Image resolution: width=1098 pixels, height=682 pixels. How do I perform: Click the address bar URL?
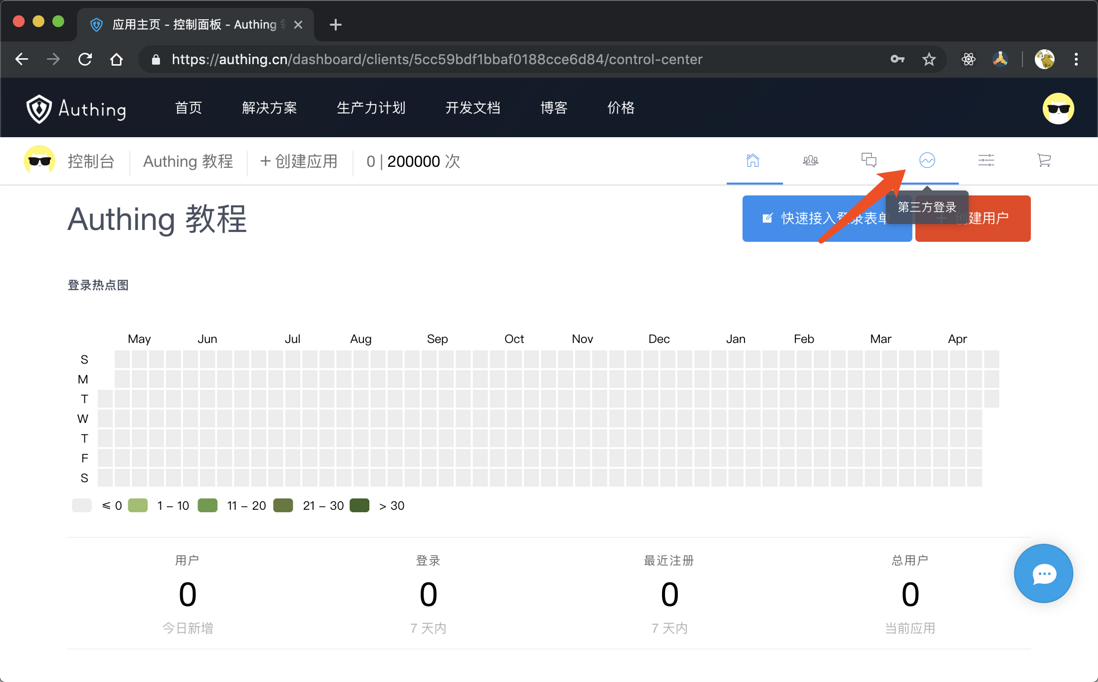pyautogui.click(x=437, y=60)
